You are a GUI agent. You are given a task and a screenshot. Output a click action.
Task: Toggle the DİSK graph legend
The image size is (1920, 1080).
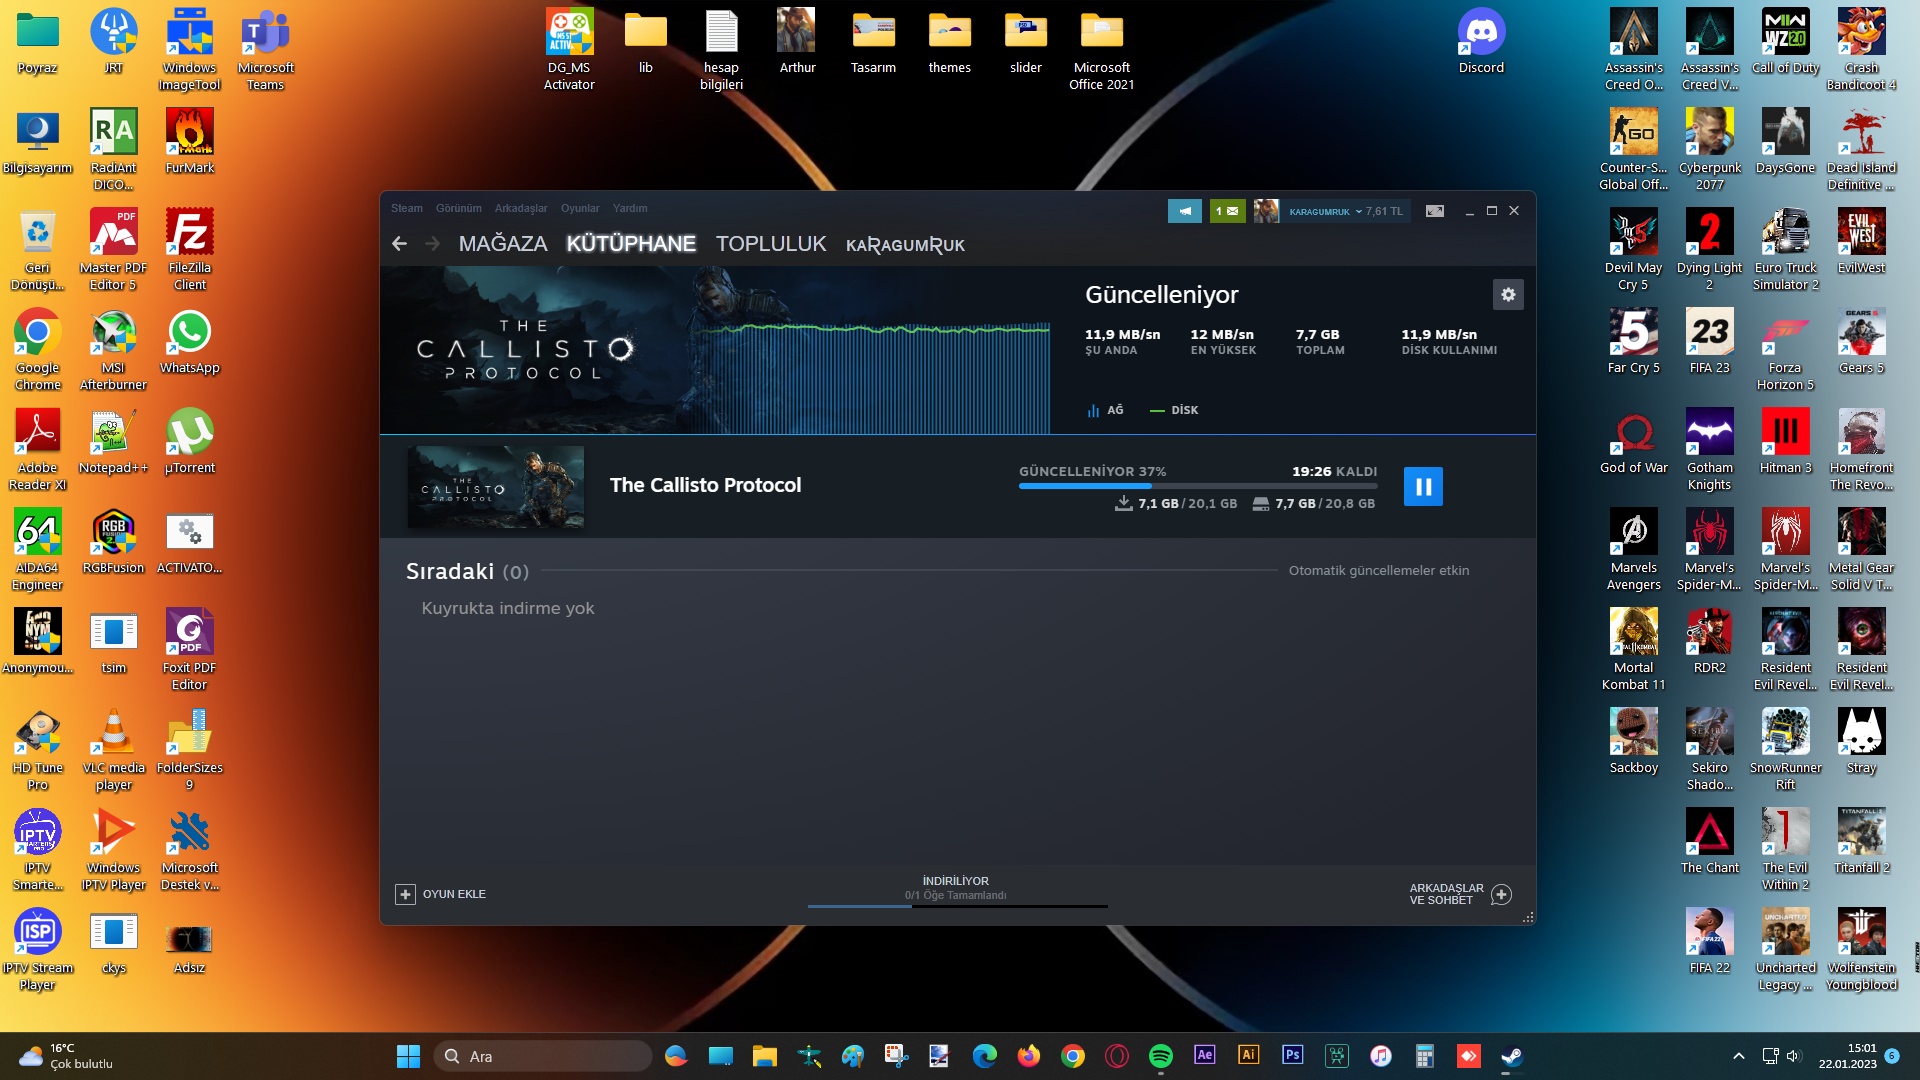pos(1175,410)
